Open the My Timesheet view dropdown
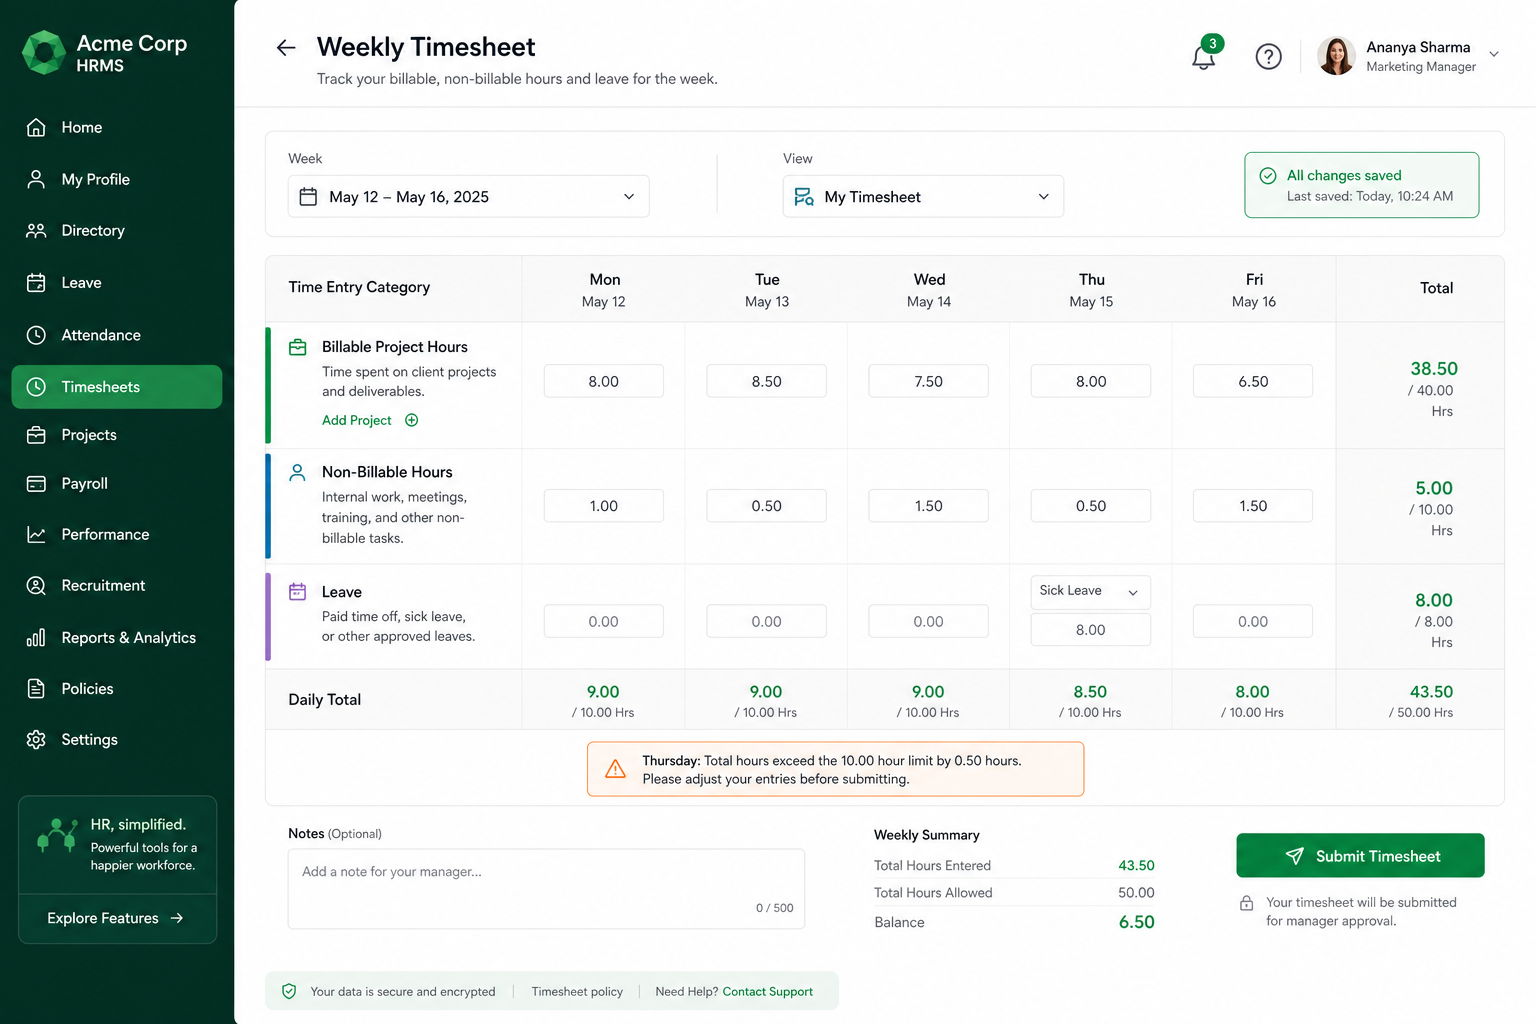The width and height of the screenshot is (1536, 1024). pos(923,196)
